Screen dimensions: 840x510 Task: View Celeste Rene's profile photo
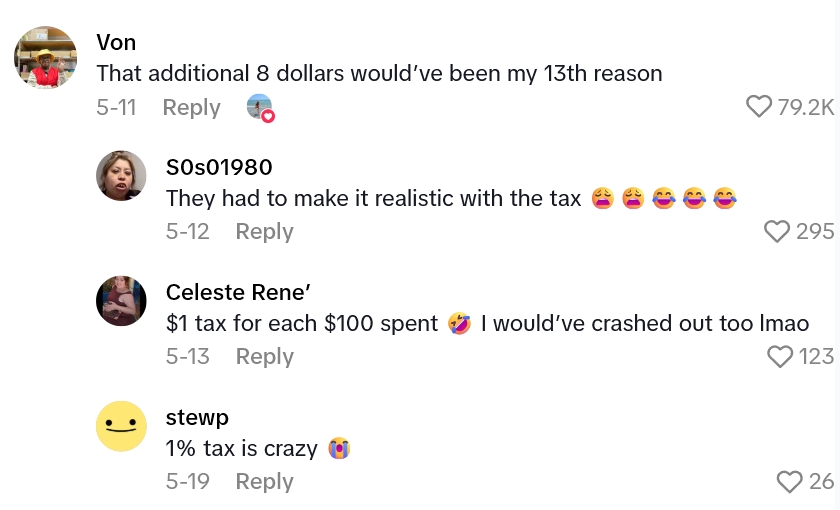click(x=121, y=300)
